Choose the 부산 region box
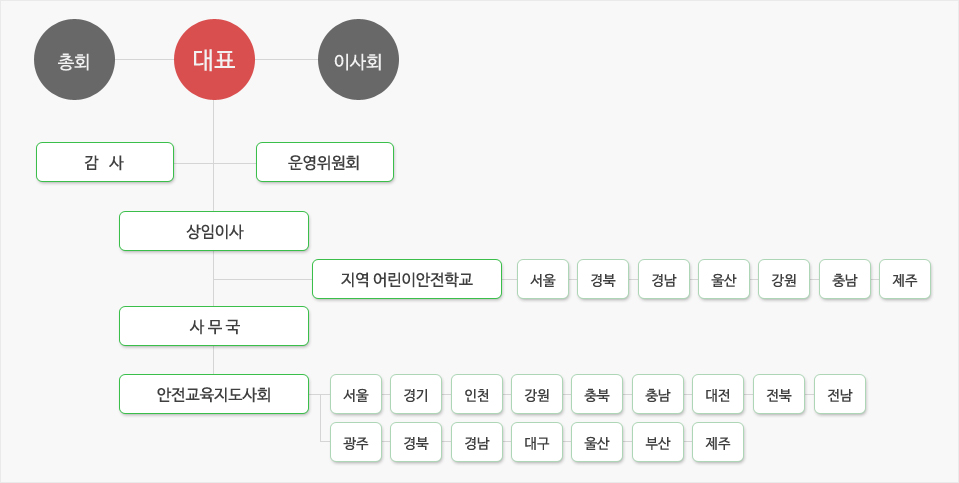The image size is (959, 483). 658,442
